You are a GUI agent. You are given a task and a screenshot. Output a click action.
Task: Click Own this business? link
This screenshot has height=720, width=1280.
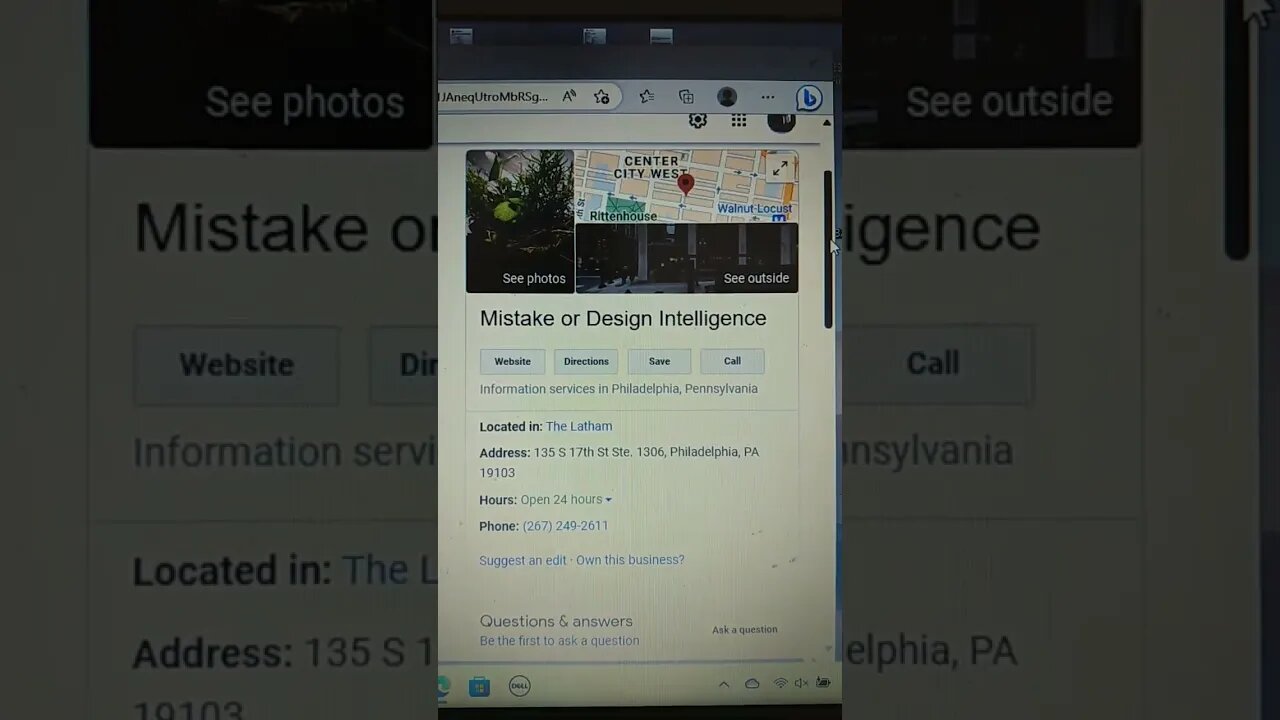(x=630, y=560)
